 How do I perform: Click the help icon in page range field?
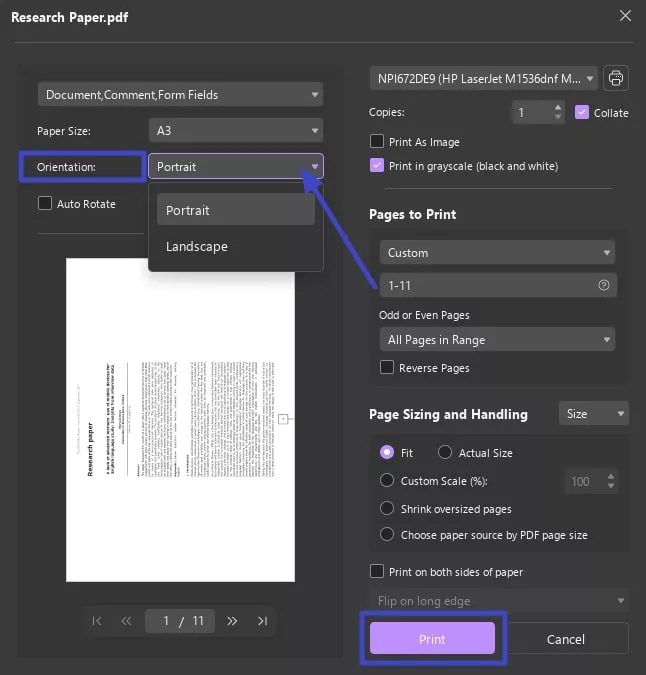click(603, 285)
